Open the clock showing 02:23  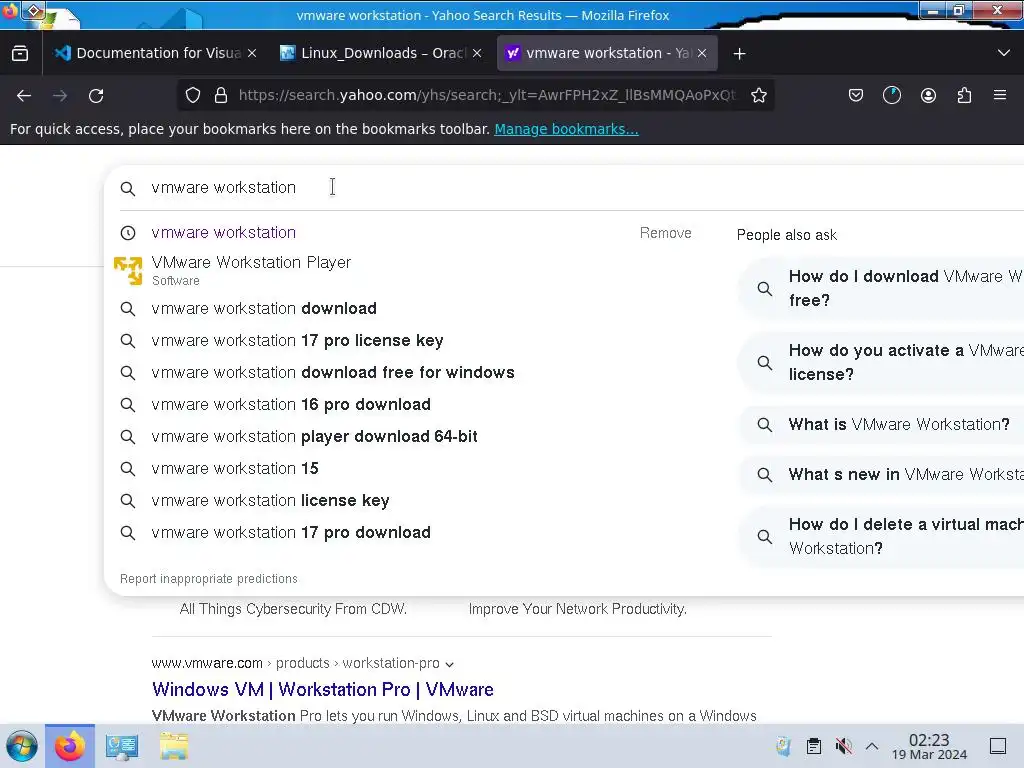929,747
